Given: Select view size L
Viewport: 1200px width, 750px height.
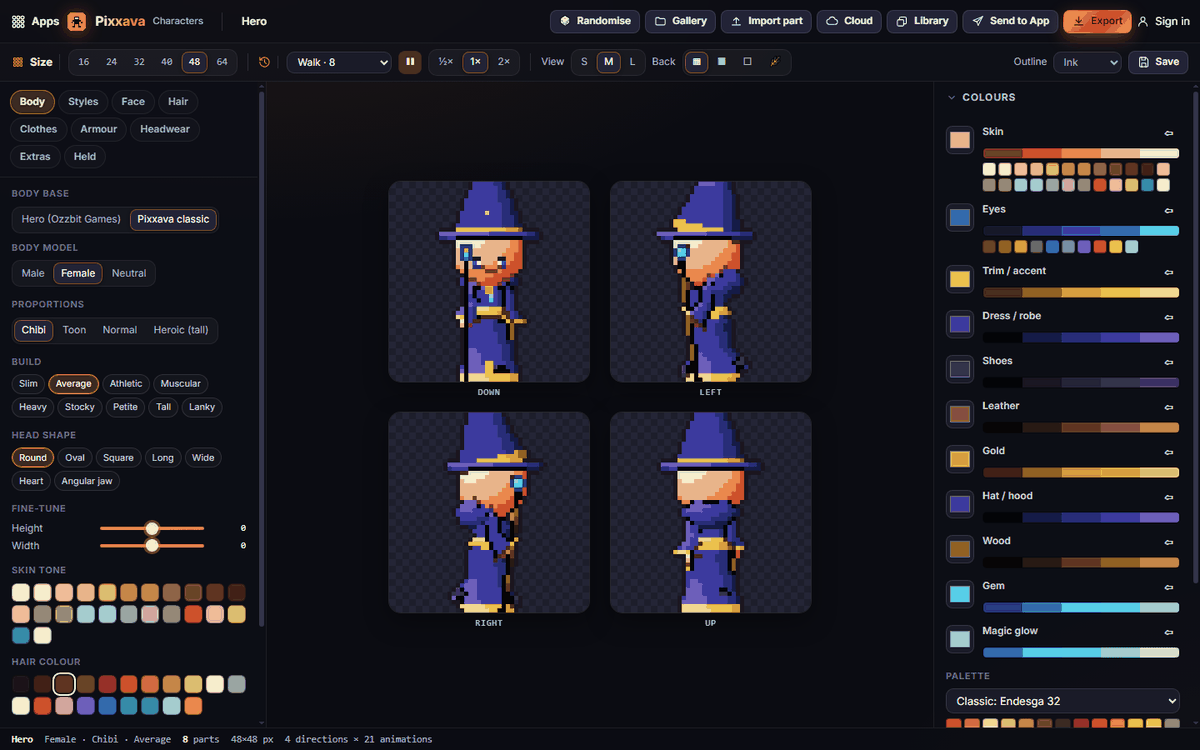Looking at the screenshot, I should pos(632,62).
